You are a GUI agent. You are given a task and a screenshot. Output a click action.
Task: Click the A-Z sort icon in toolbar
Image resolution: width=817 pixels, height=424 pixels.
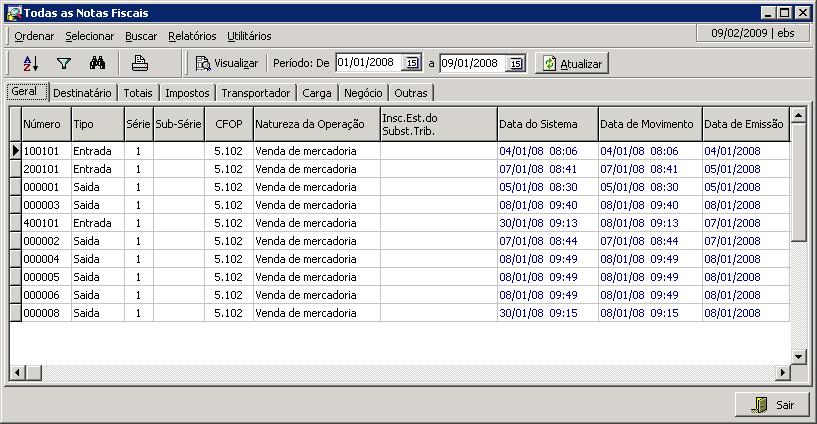30,63
